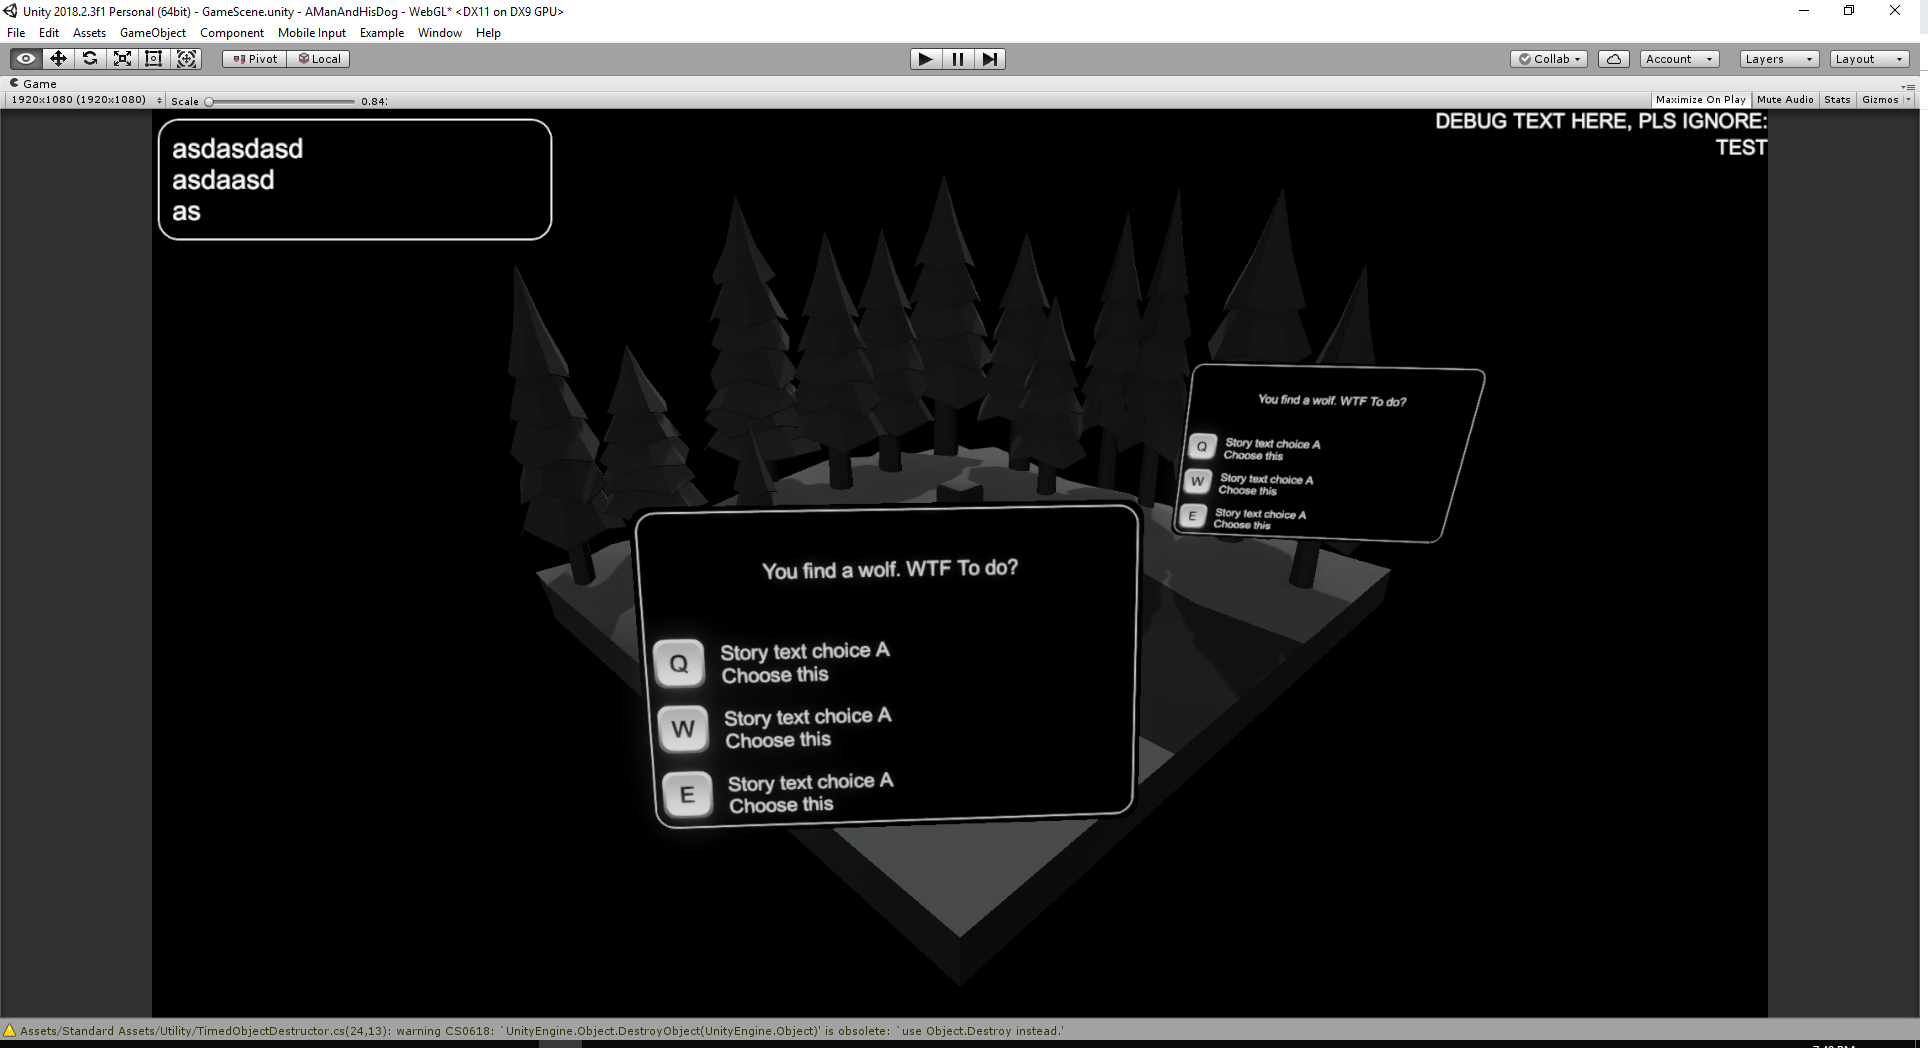
Task: Open the Layout dropdown
Action: (1867, 58)
